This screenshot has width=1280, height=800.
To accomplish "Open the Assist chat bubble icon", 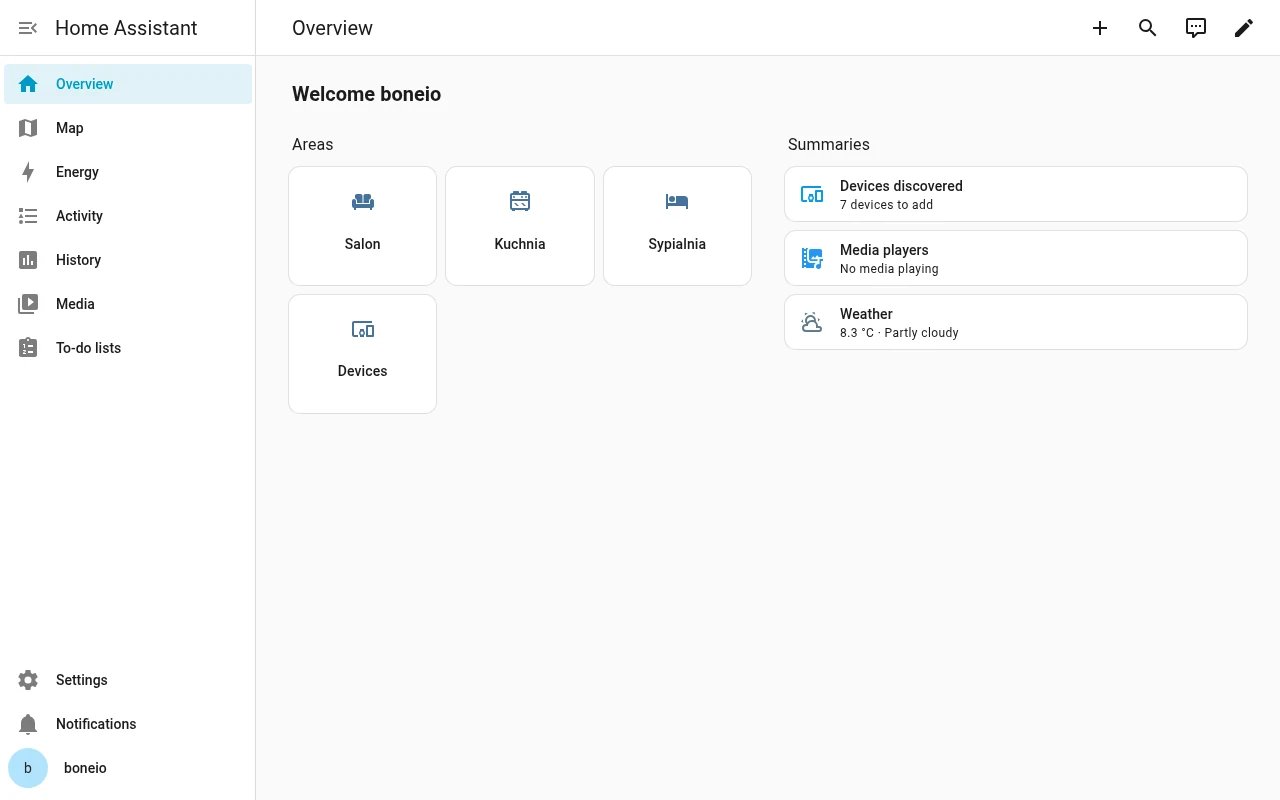I will [x=1196, y=28].
